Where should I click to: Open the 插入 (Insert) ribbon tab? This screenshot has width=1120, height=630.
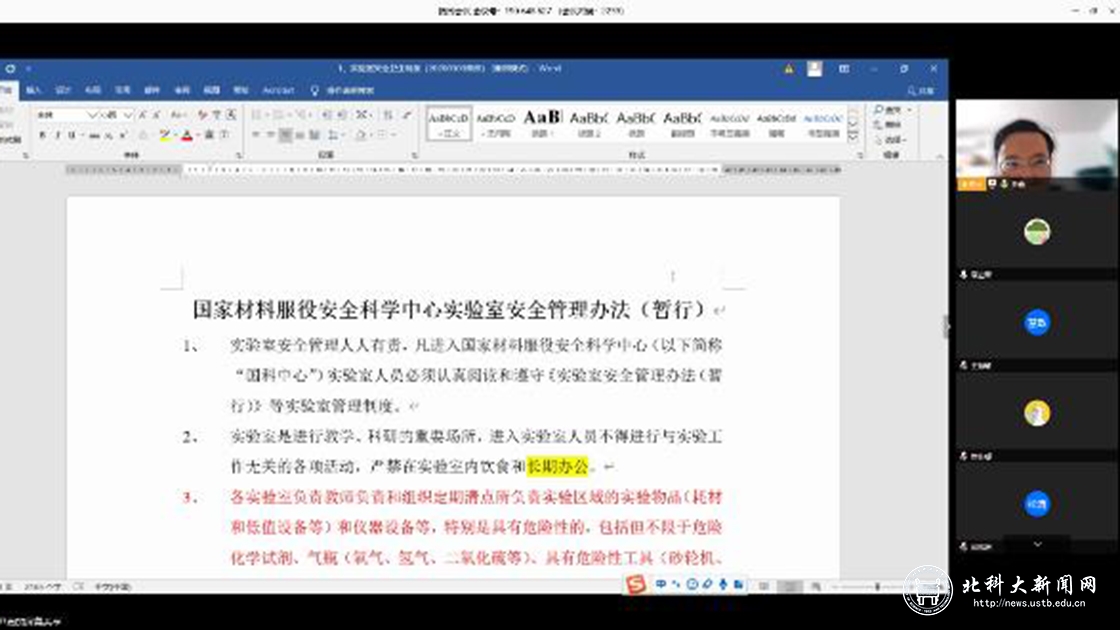tap(33, 91)
